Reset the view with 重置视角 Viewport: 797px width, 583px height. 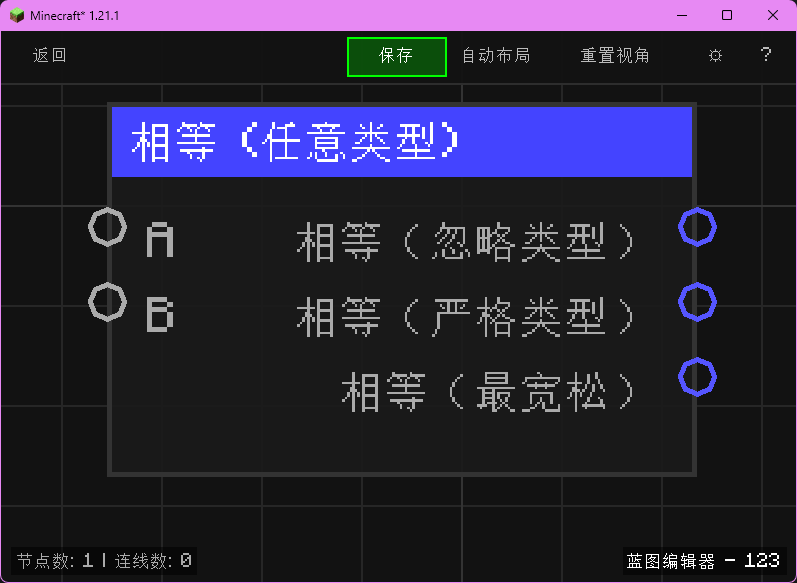pyautogui.click(x=615, y=55)
